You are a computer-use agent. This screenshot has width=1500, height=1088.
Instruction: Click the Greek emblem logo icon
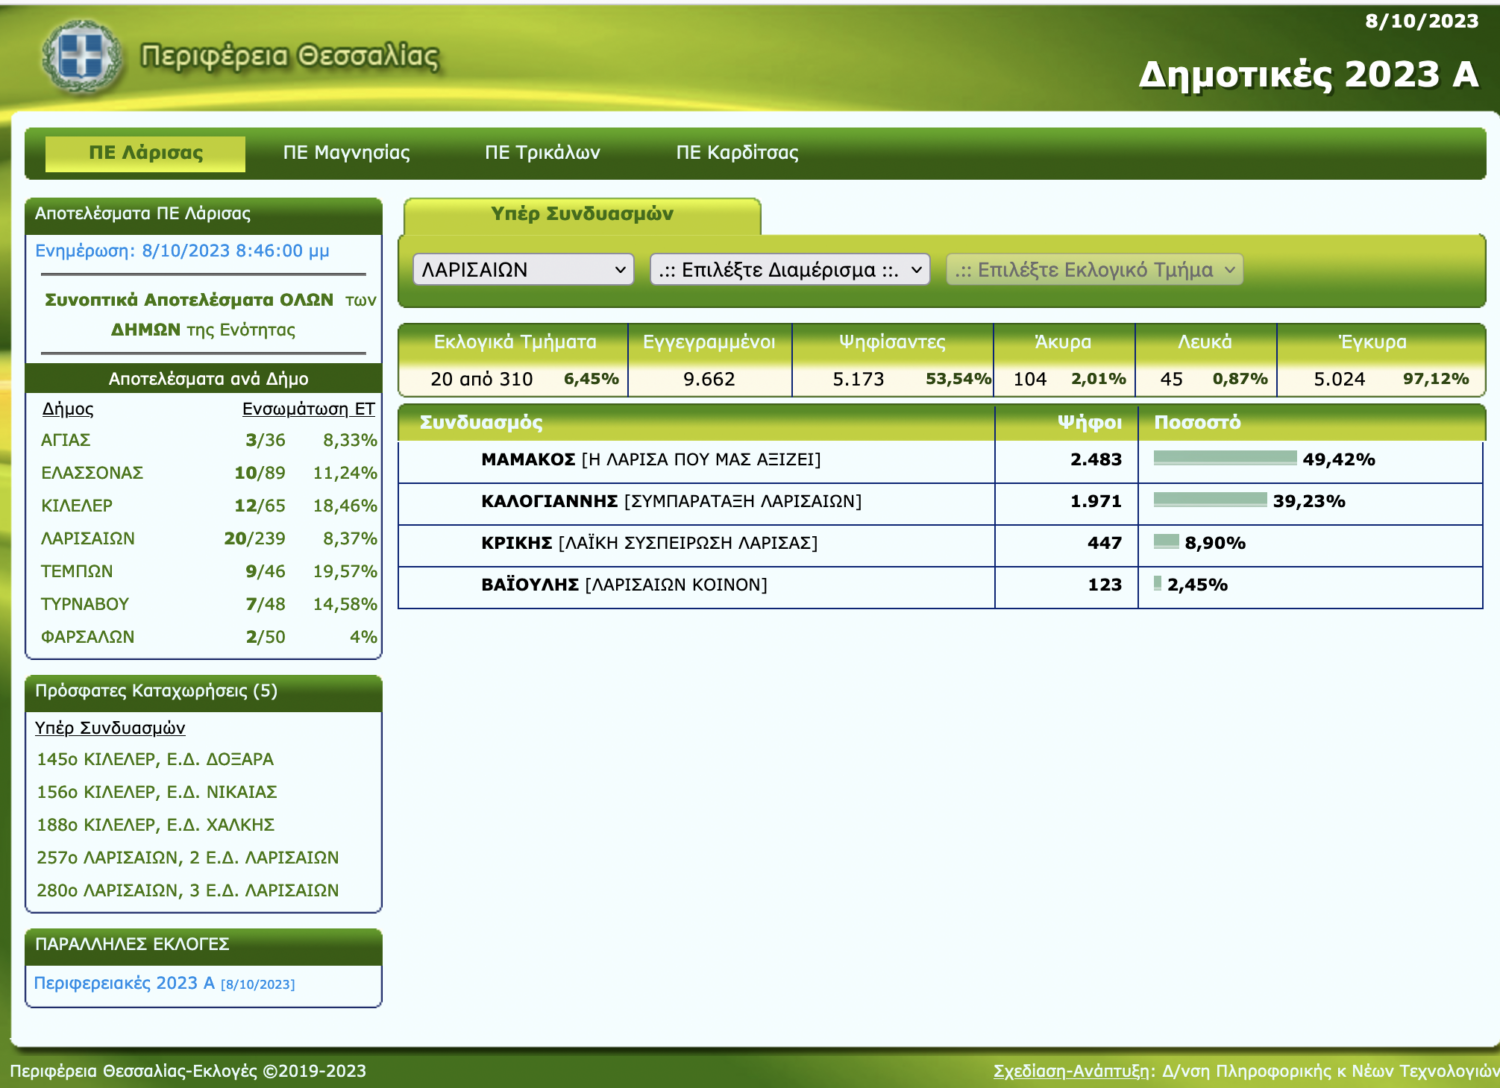82,56
